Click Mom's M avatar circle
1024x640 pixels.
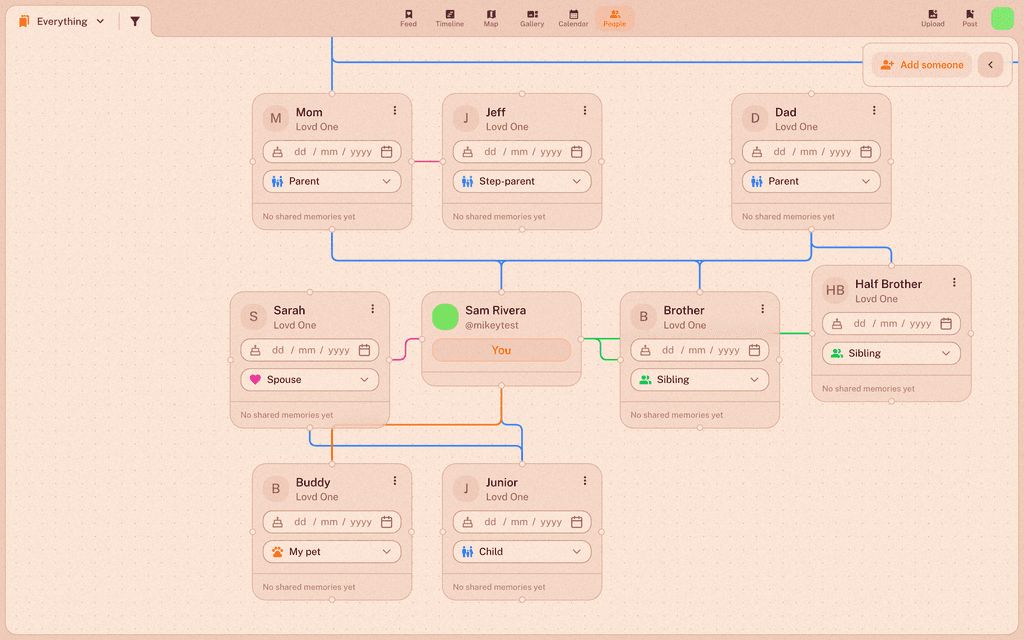276,119
